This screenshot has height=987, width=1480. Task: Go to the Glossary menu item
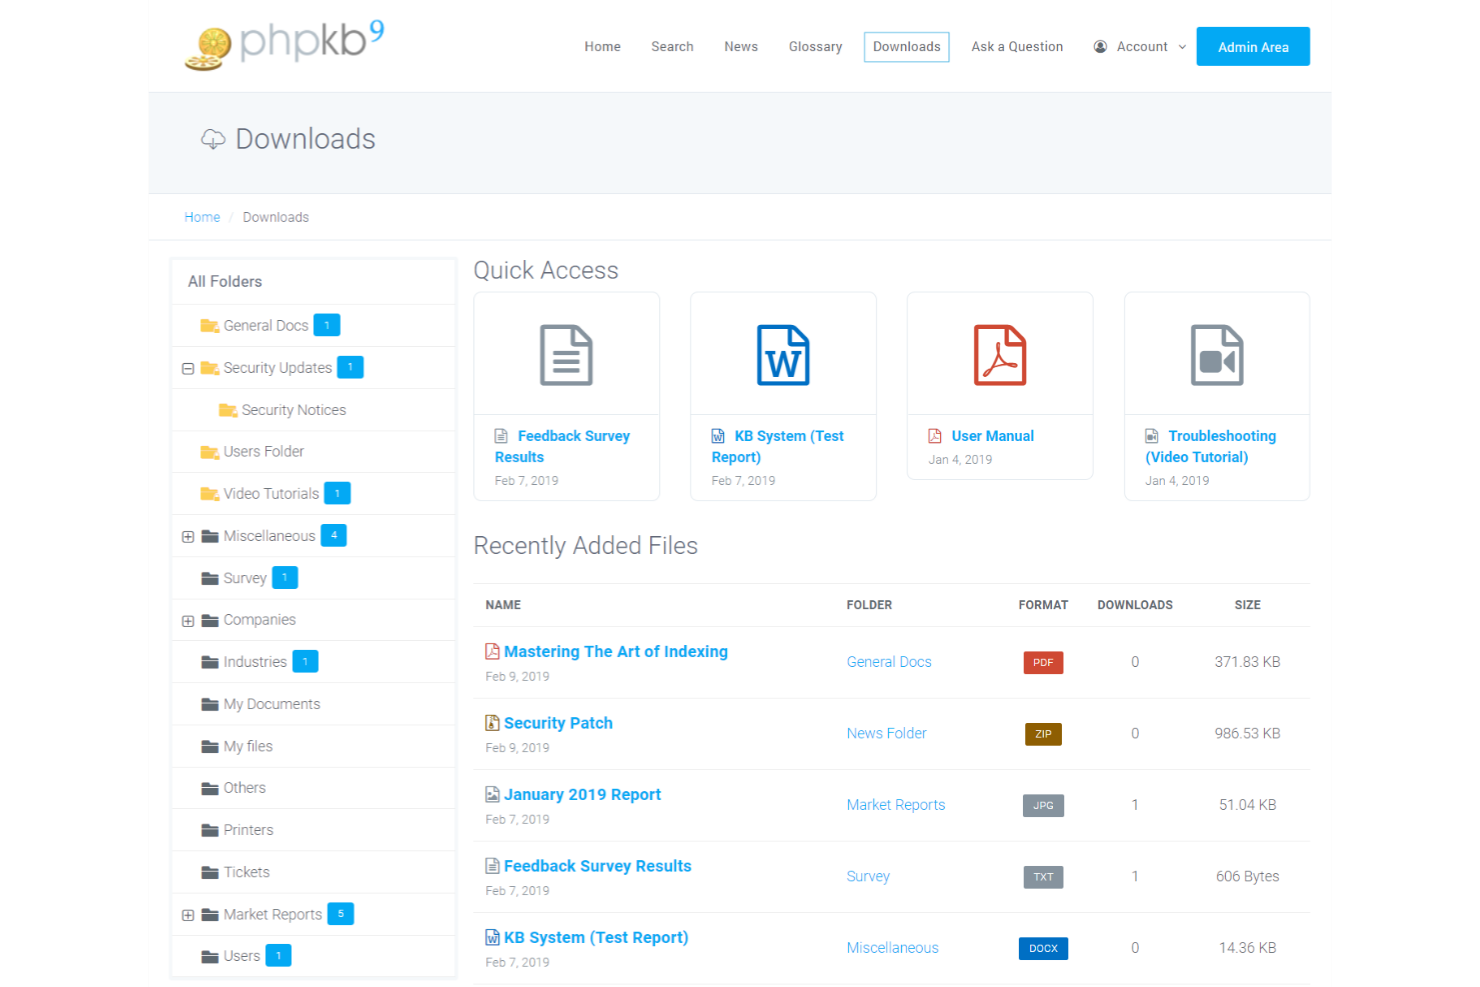coord(815,47)
